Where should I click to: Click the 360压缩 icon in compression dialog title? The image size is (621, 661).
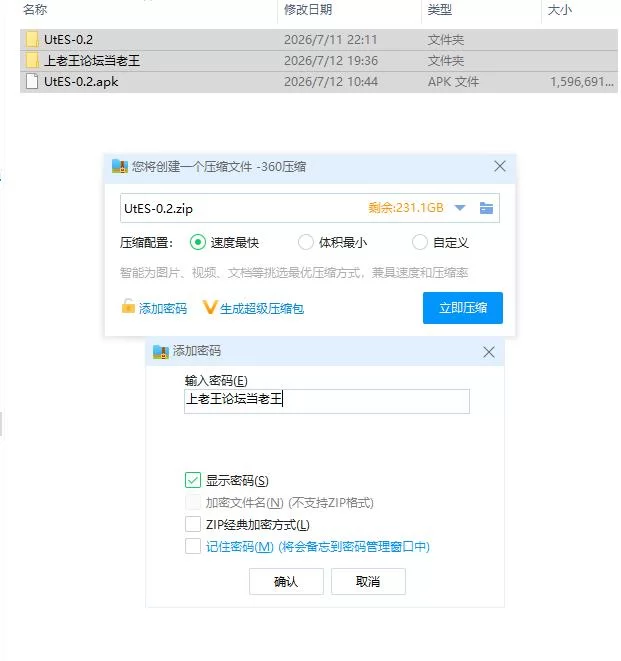click(120, 167)
